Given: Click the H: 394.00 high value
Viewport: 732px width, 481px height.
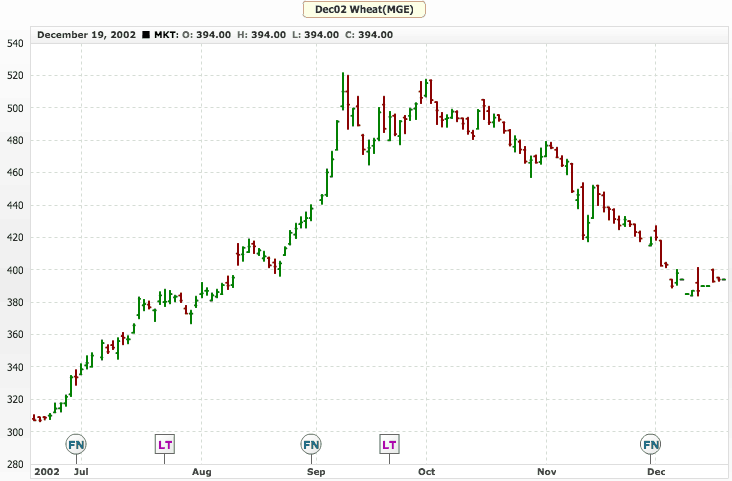Looking at the screenshot, I should pyautogui.click(x=261, y=35).
